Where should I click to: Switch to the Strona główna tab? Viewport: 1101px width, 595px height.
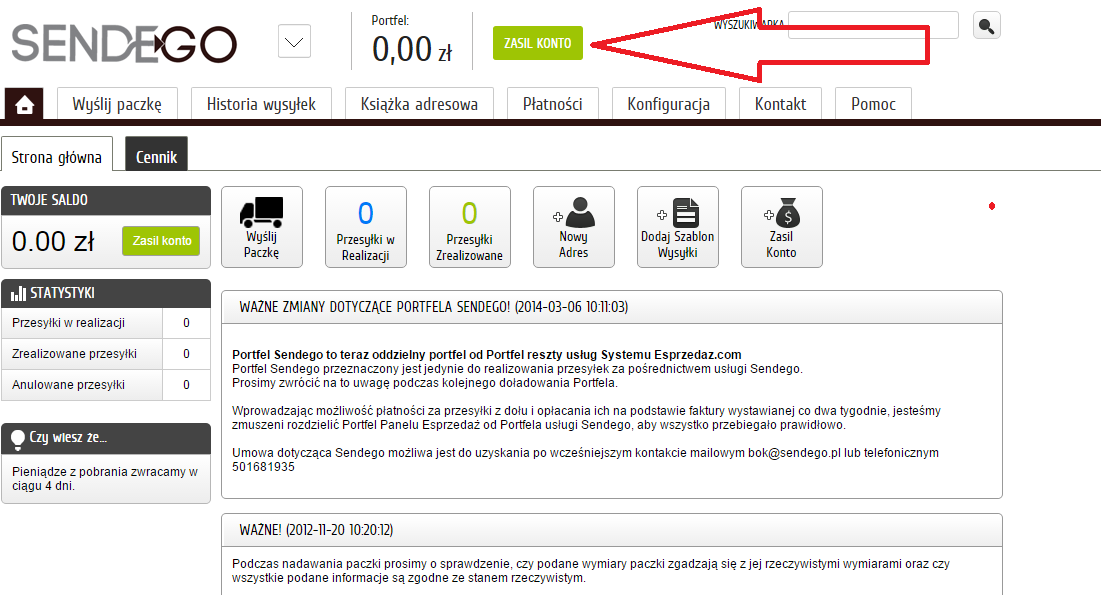[57, 156]
